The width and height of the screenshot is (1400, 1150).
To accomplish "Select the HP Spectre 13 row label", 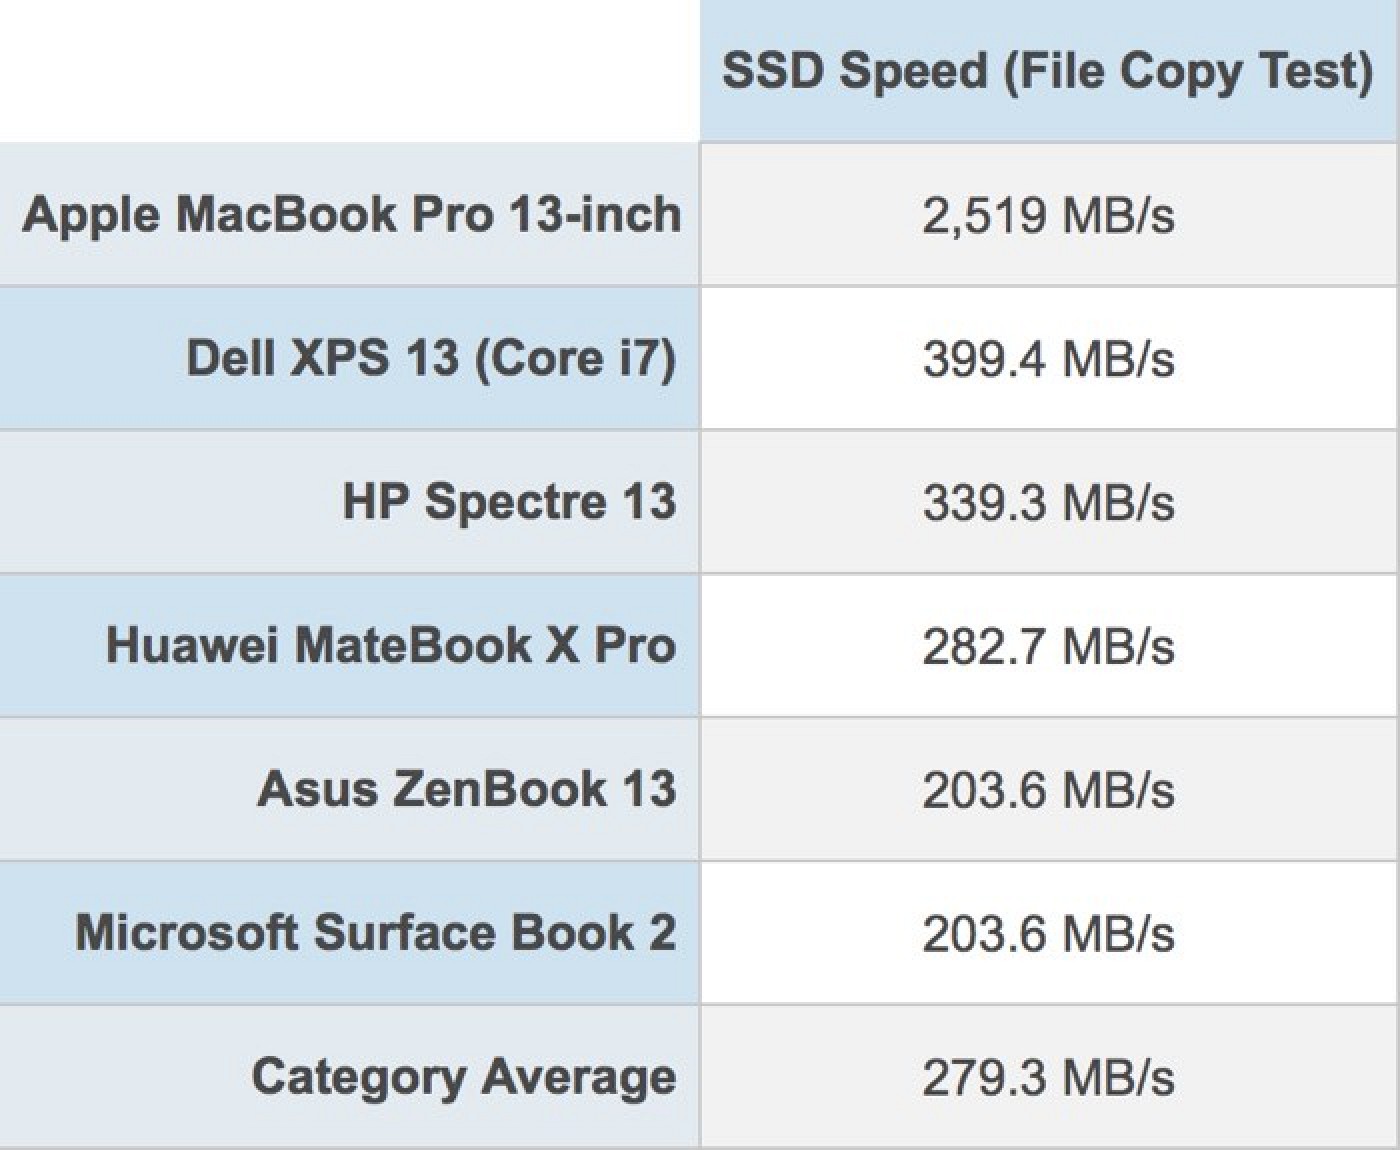I will (509, 501).
